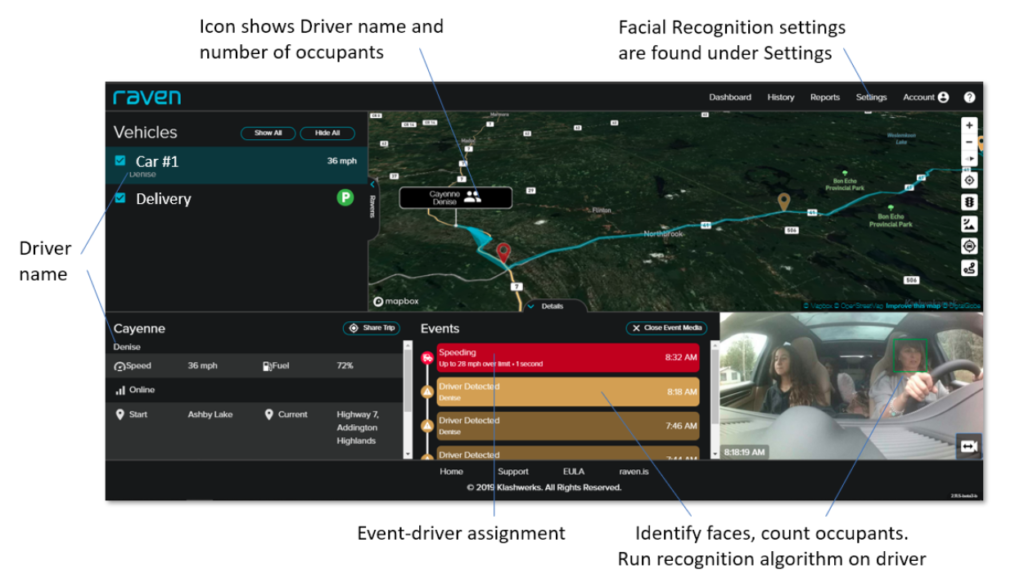The image size is (1024, 574).
Task: Center map on current location
Action: 969,180
